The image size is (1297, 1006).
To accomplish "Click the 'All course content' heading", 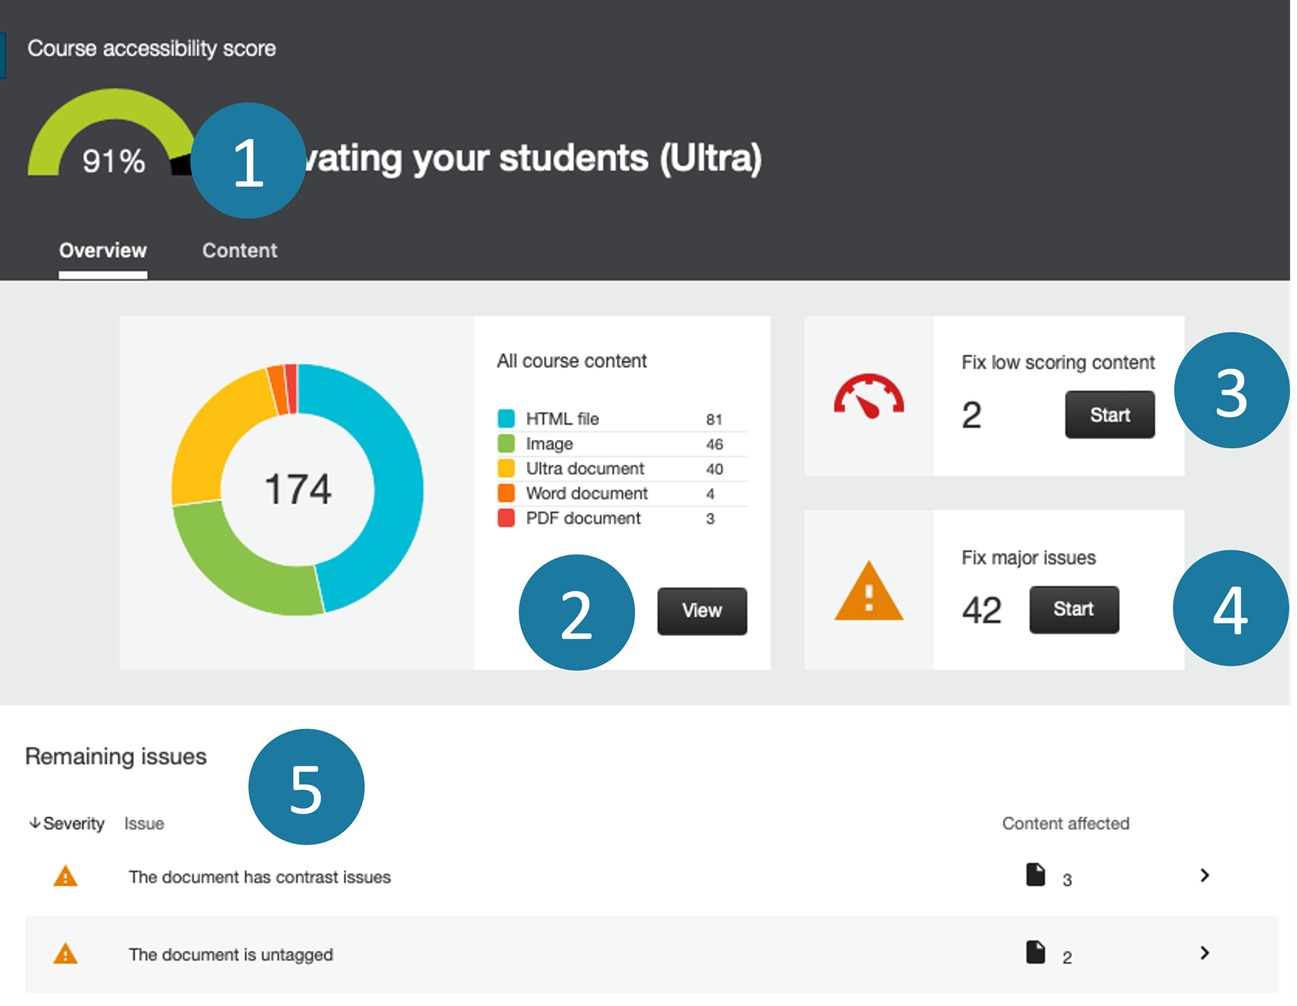I will (x=572, y=361).
